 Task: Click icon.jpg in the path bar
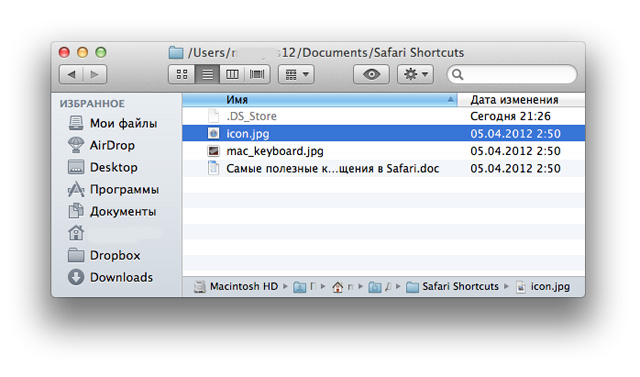543,286
